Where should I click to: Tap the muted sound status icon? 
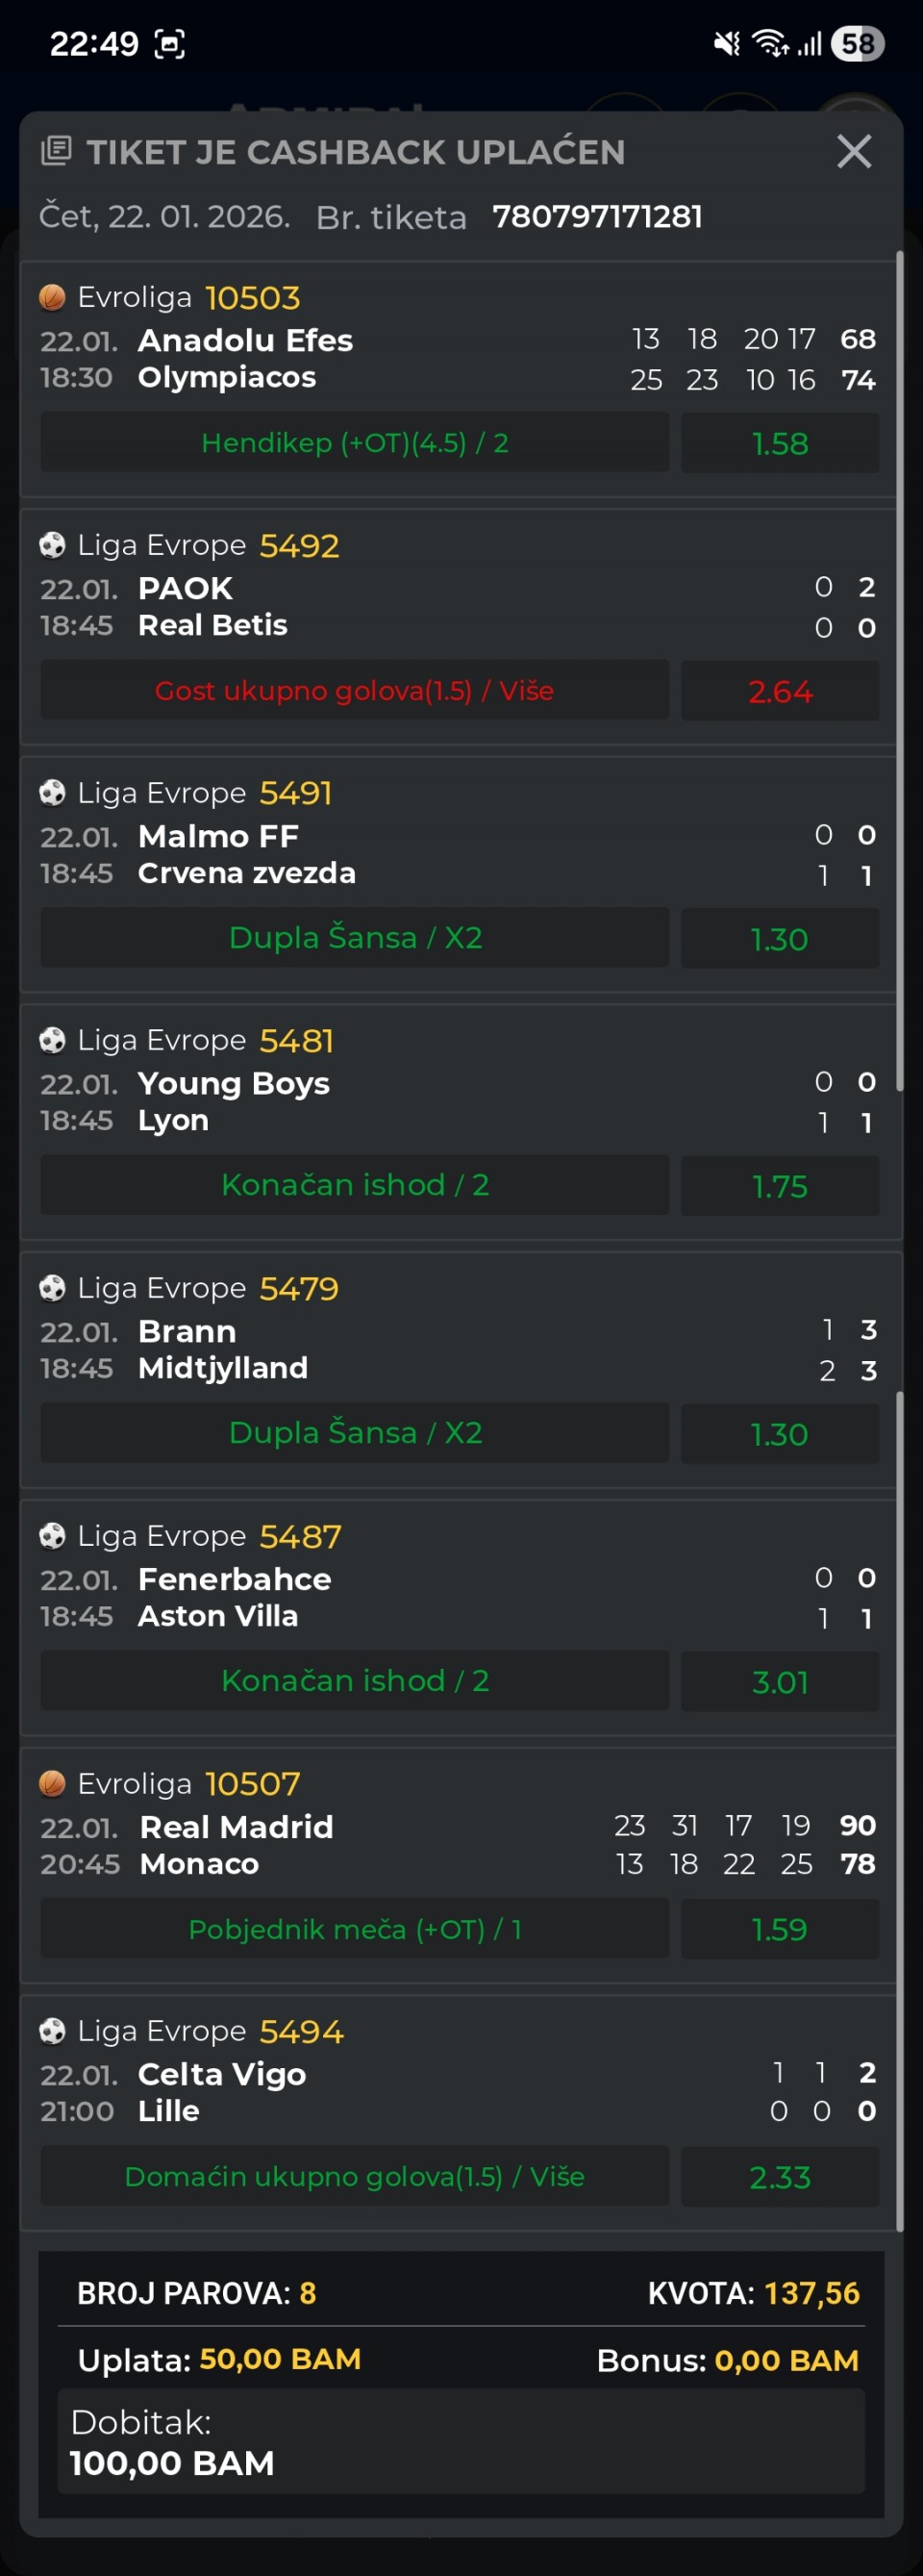tap(727, 44)
